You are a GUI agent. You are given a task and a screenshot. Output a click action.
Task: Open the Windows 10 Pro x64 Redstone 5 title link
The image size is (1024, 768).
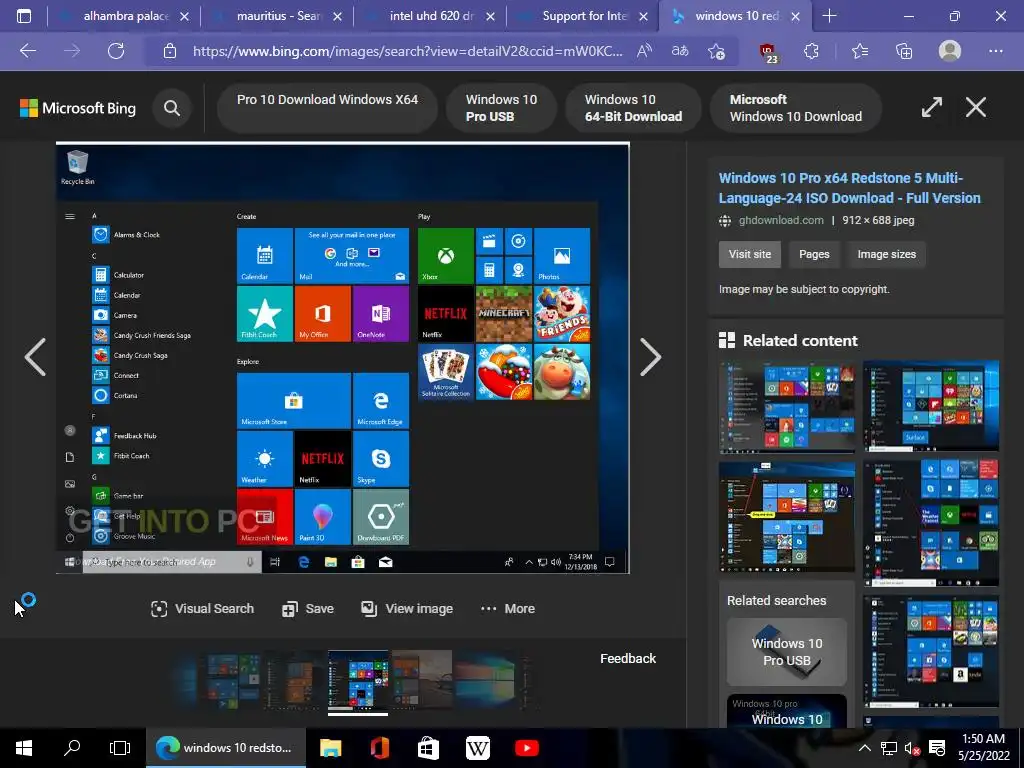pos(850,188)
